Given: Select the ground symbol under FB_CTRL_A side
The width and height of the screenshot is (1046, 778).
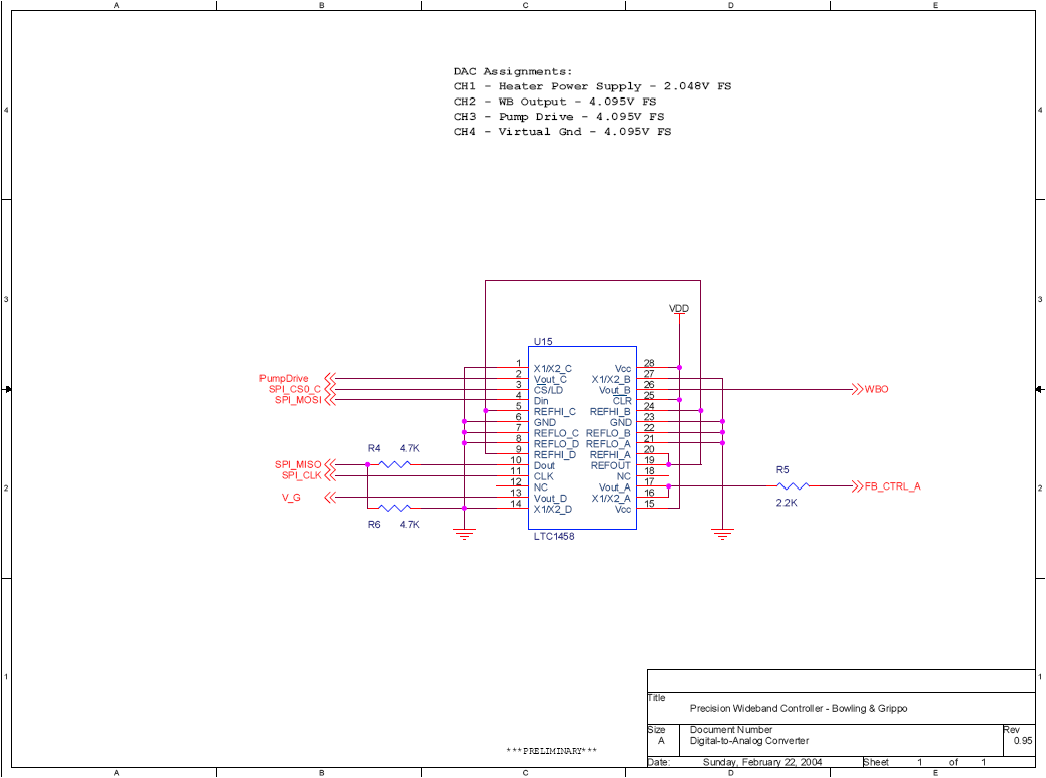Looking at the screenshot, I should [x=722, y=534].
